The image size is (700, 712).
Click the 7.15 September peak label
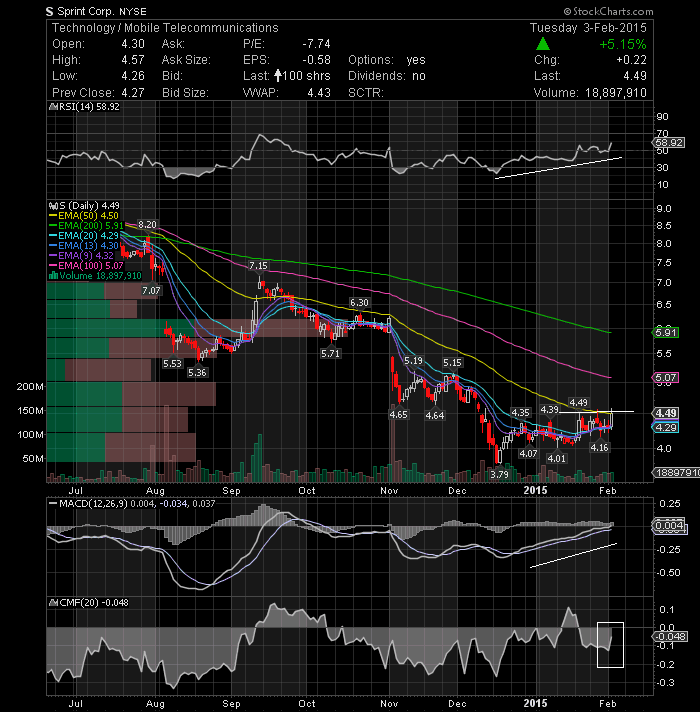258,265
